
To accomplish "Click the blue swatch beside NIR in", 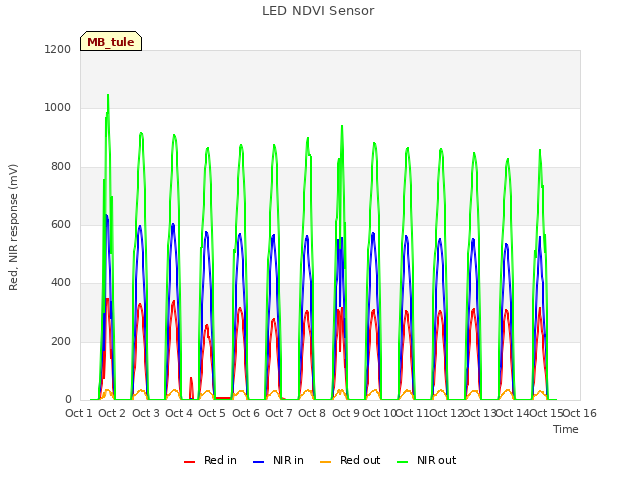I will [259, 462].
